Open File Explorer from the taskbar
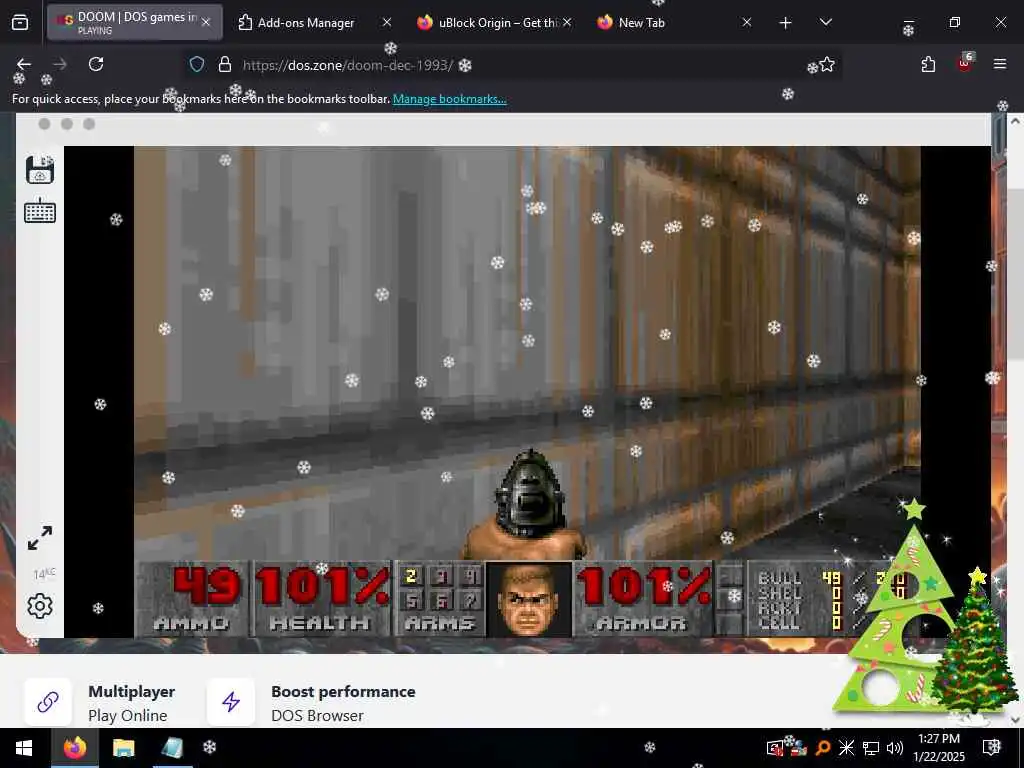Screen dimensions: 1024x768 (x=123, y=748)
